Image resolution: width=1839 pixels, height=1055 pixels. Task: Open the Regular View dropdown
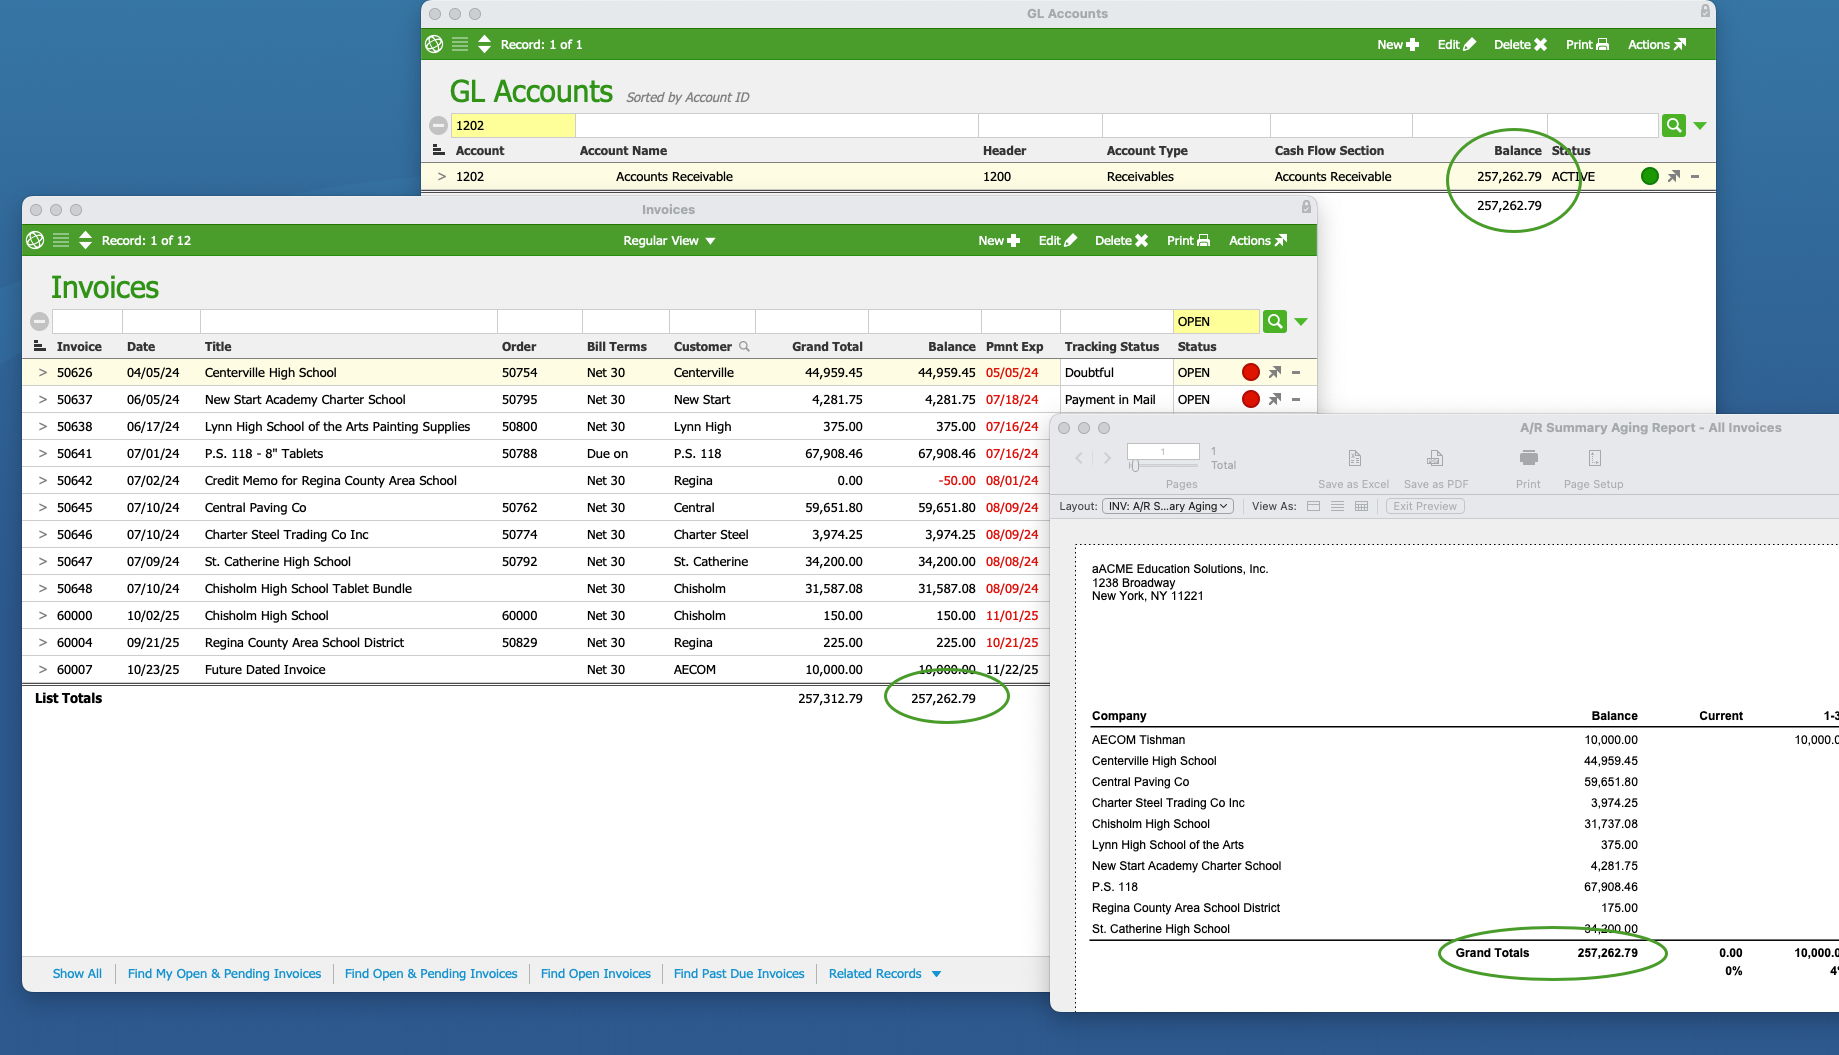(669, 241)
